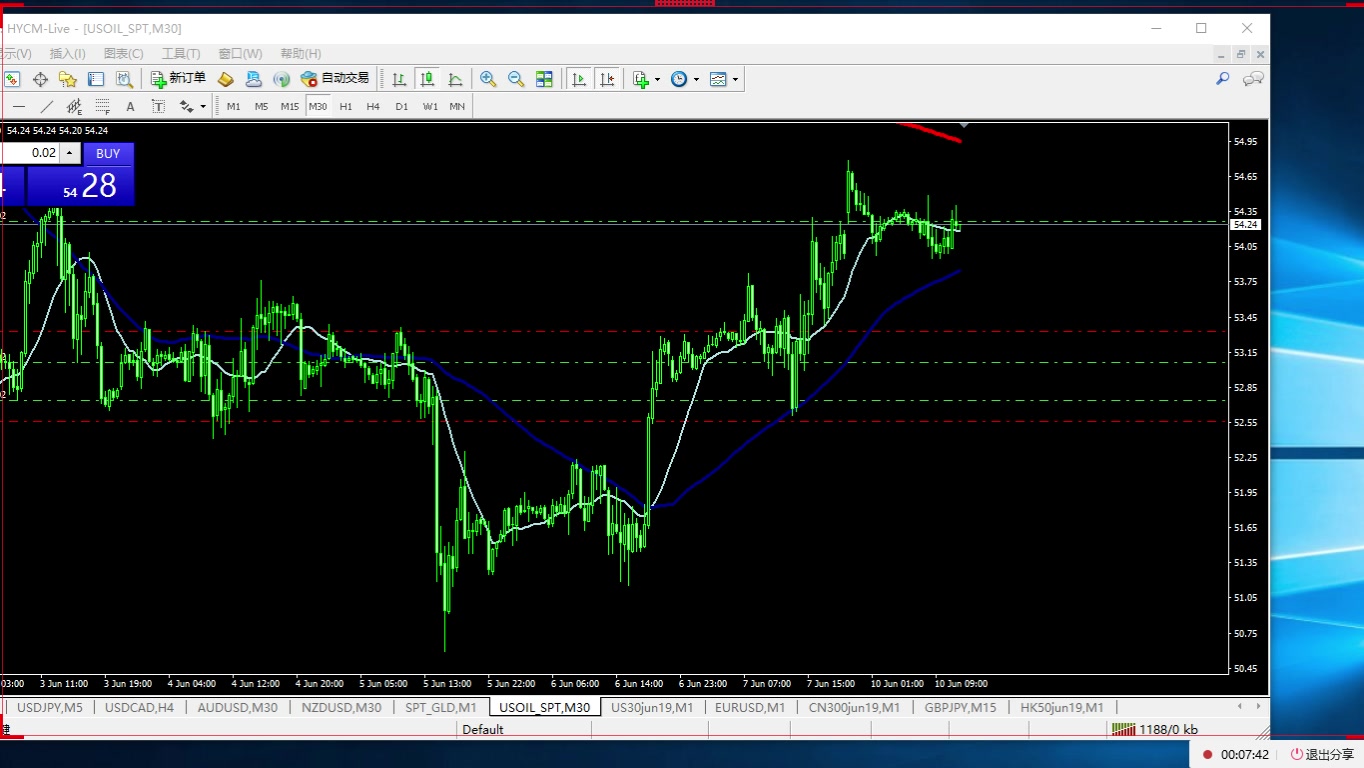Switch timeframe to MN
1364x768 pixels.
(457, 106)
